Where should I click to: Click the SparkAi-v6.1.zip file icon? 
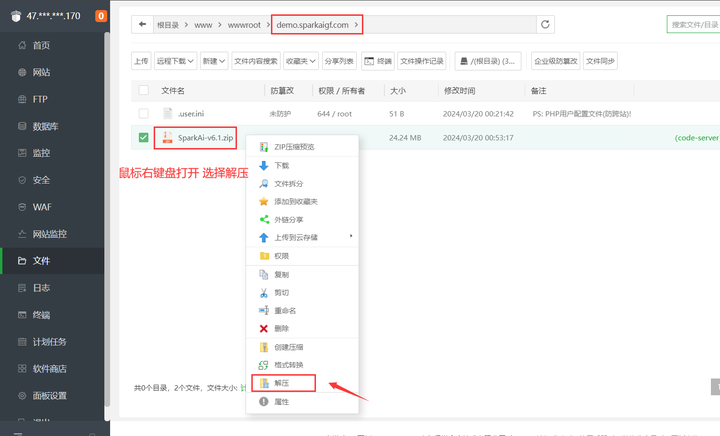click(168, 137)
